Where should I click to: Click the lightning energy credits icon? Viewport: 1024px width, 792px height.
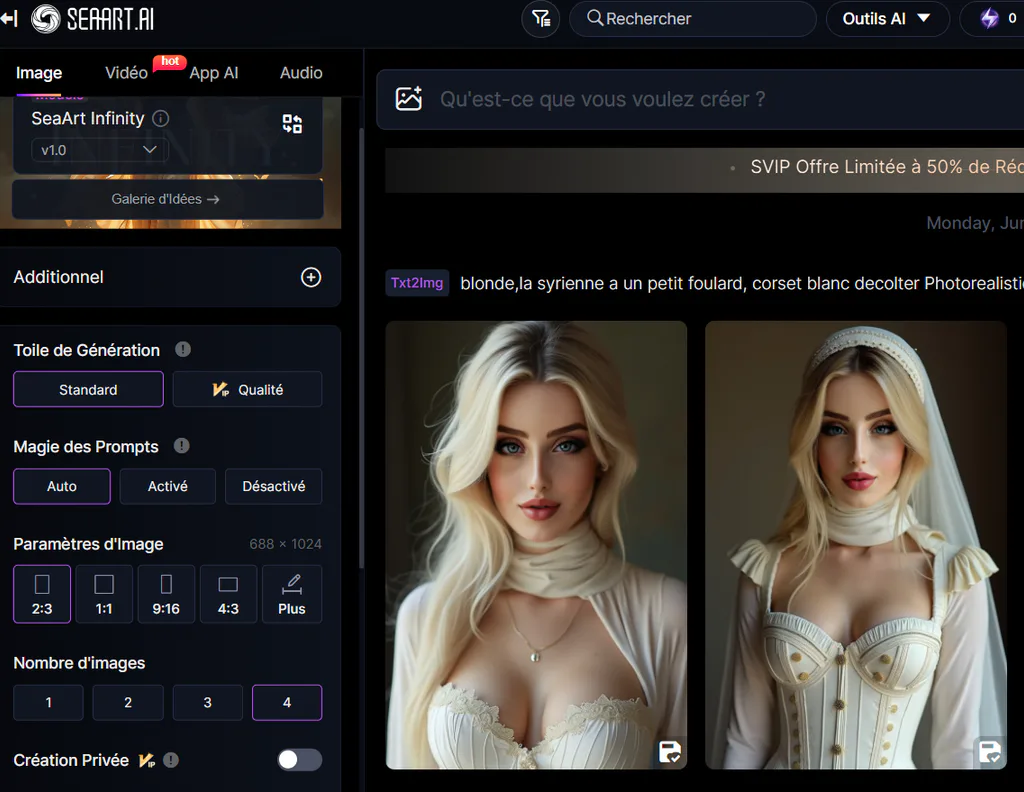pyautogui.click(x=990, y=18)
